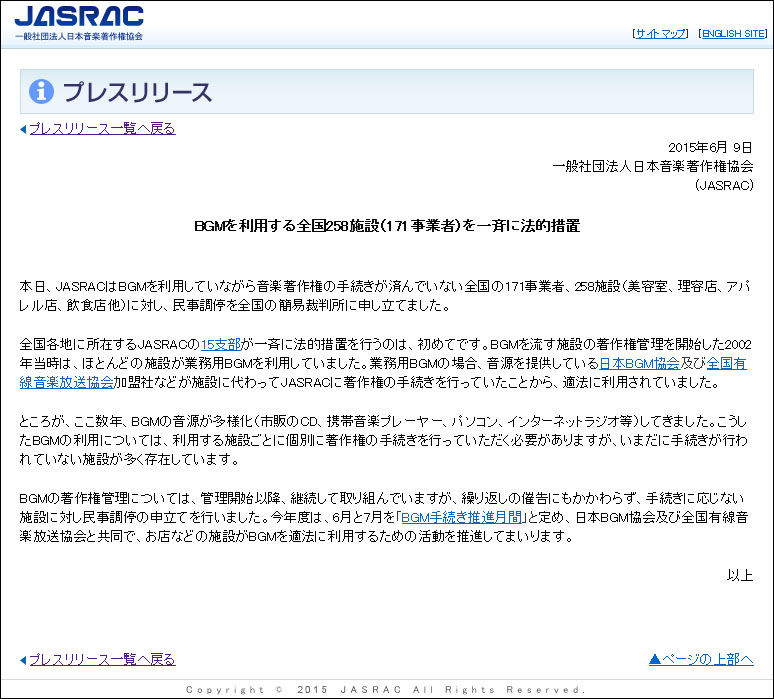Open the サイトマップ link

660,34
